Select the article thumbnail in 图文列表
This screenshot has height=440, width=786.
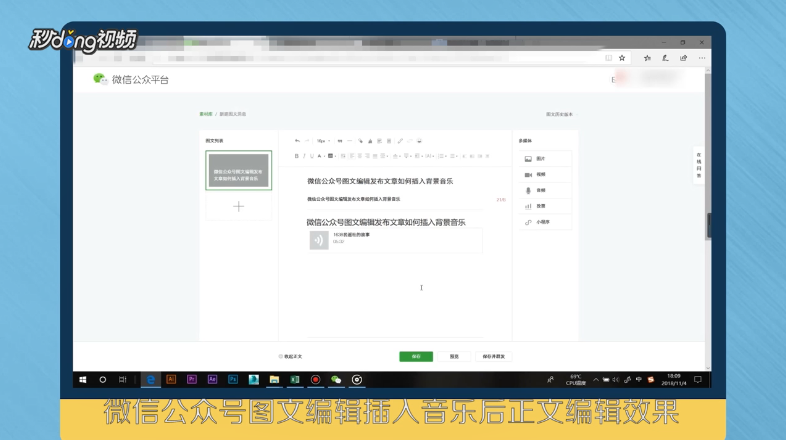click(x=239, y=170)
